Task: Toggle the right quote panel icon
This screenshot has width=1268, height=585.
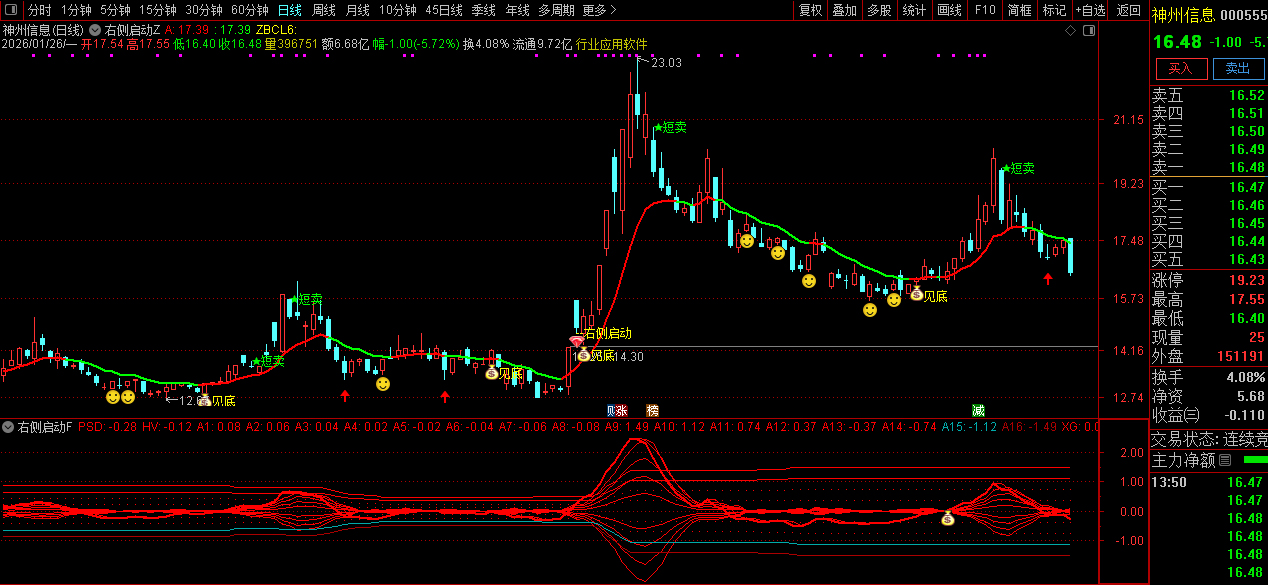Action: tap(1087, 31)
